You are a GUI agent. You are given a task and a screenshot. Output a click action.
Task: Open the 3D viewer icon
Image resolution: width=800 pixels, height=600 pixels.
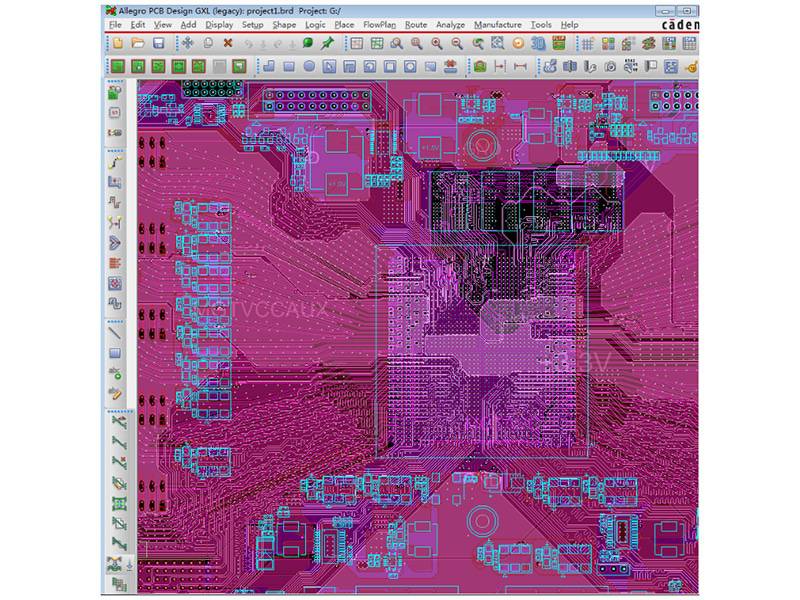pyautogui.click(x=538, y=43)
